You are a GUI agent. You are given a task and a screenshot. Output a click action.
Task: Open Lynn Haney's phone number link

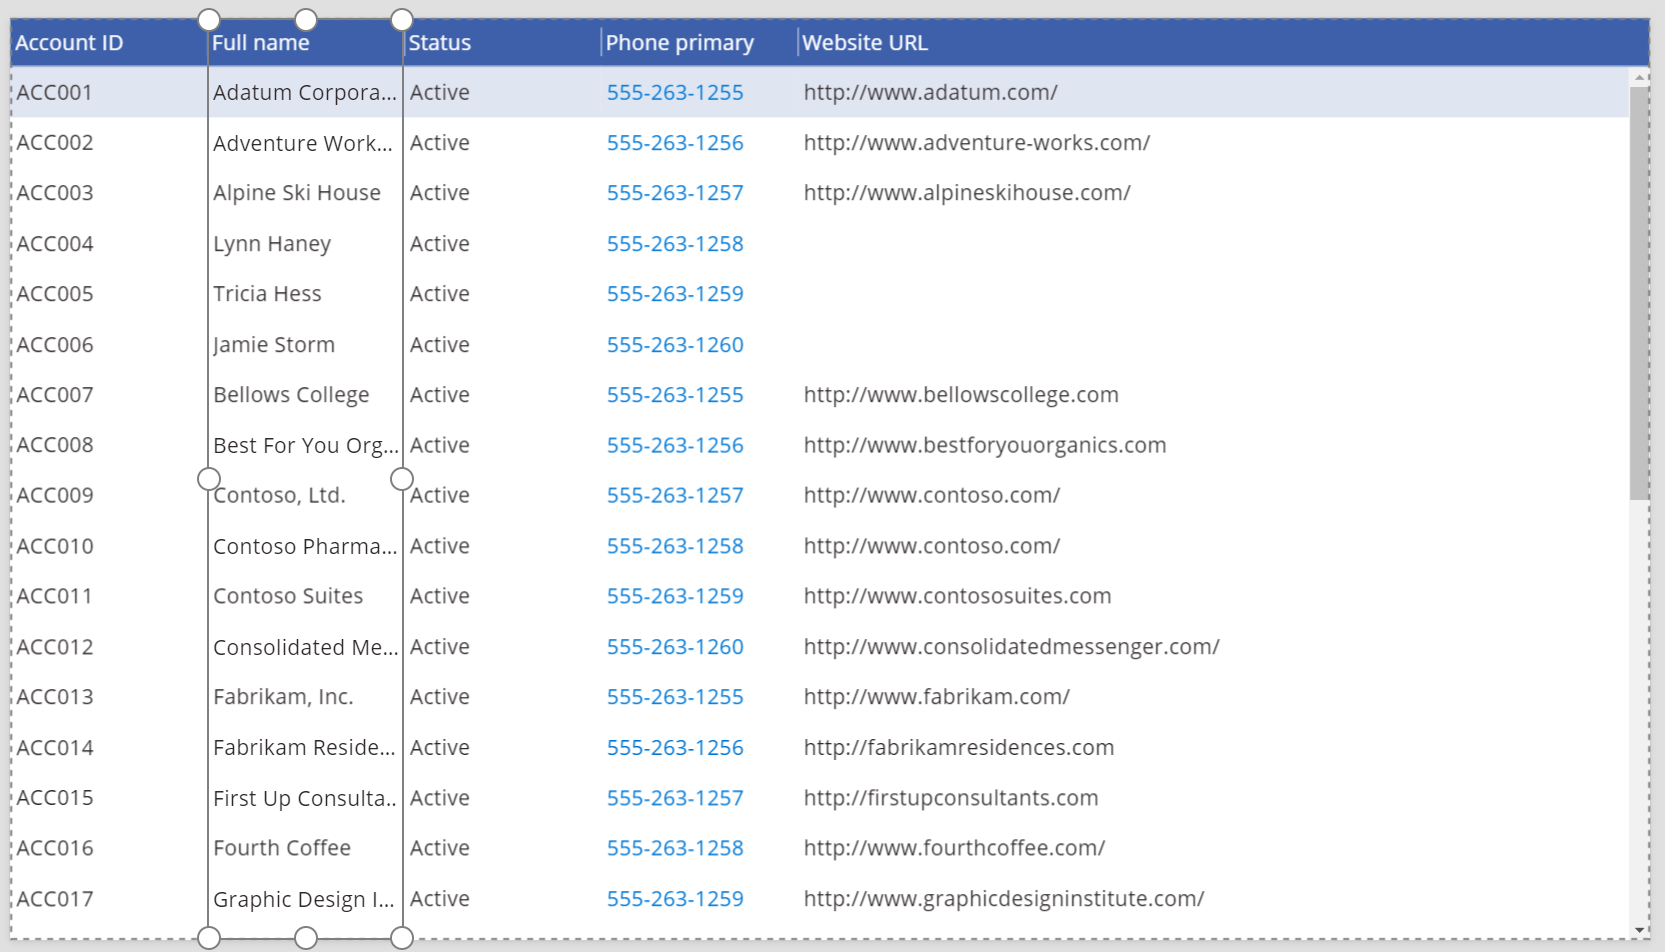675,244
